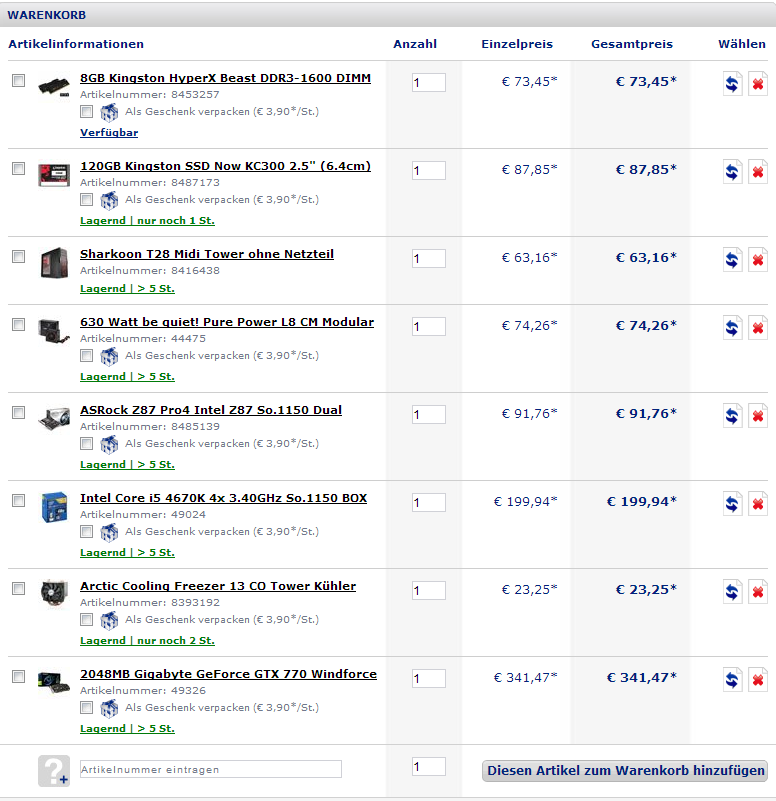Remove Sharkoon T28 Midi Tower via red X
This screenshot has height=801, width=776.
pyautogui.click(x=758, y=260)
